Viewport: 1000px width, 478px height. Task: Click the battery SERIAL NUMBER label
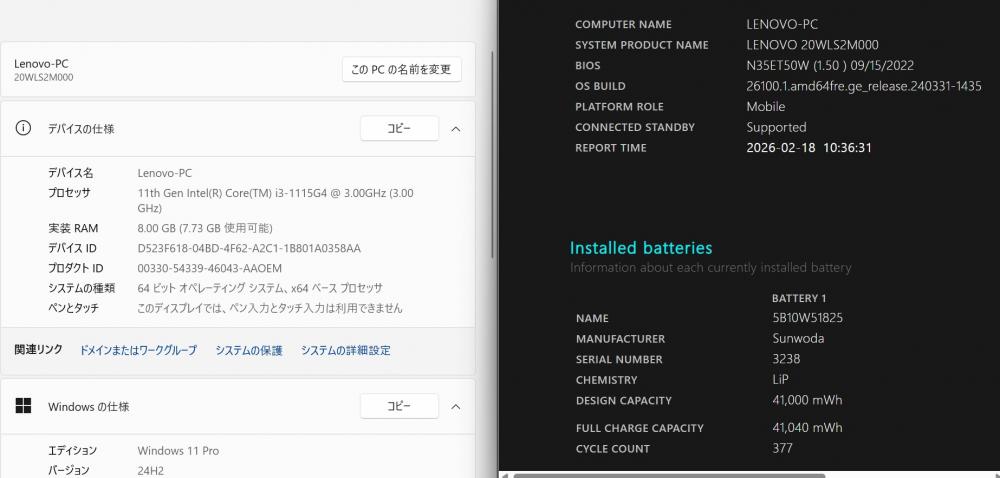[619, 359]
